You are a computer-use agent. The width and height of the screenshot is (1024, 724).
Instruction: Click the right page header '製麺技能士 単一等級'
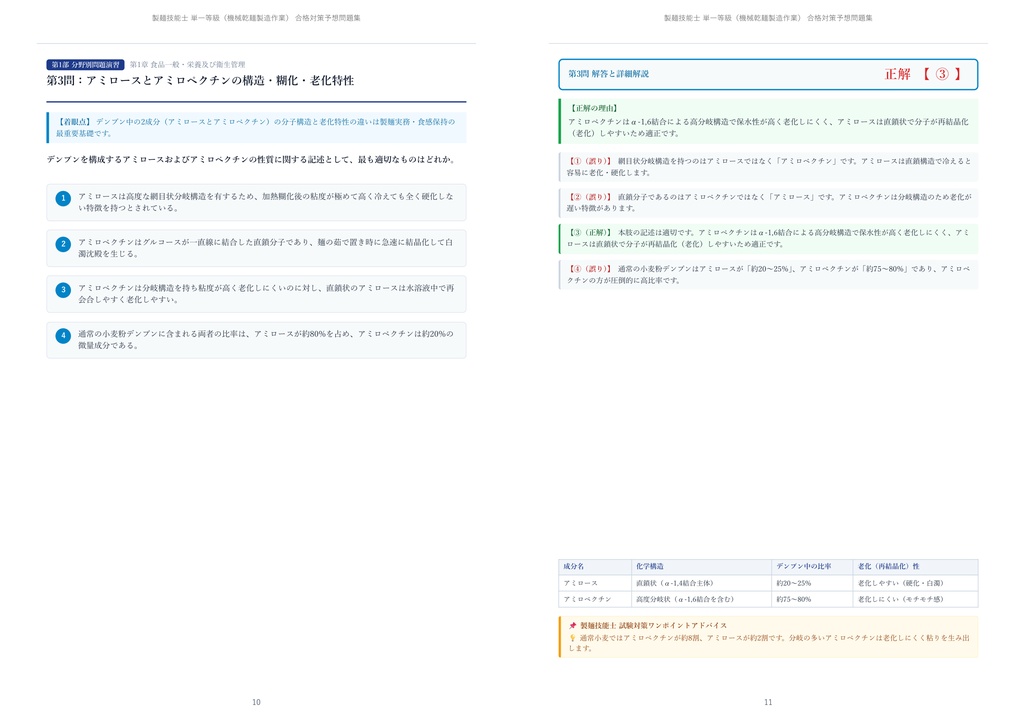(768, 18)
